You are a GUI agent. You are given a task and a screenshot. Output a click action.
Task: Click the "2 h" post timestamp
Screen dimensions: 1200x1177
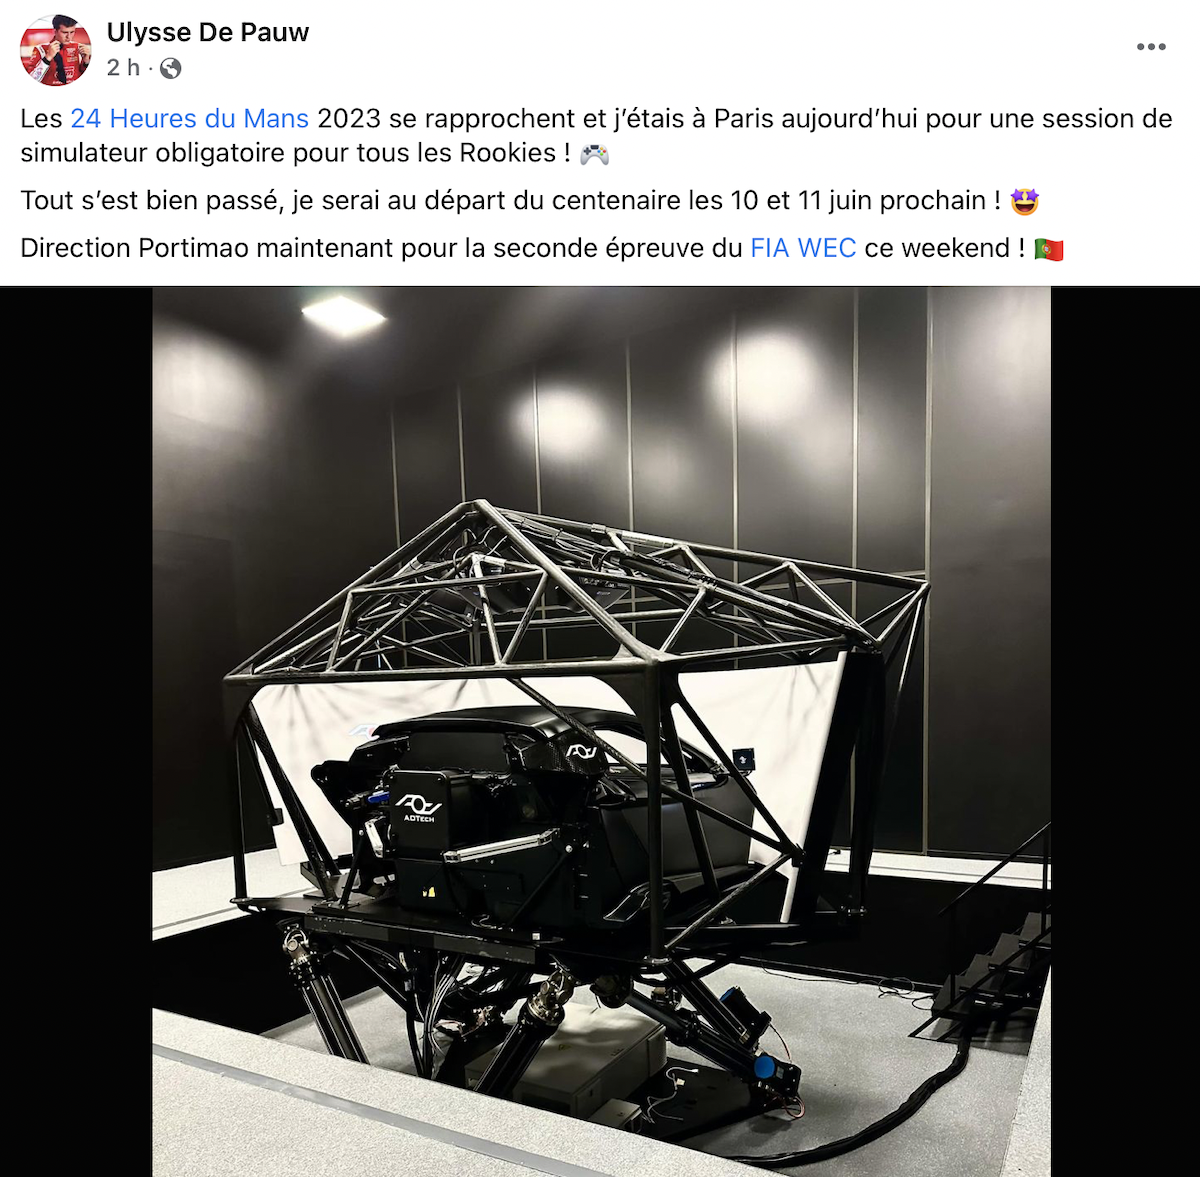(123, 68)
